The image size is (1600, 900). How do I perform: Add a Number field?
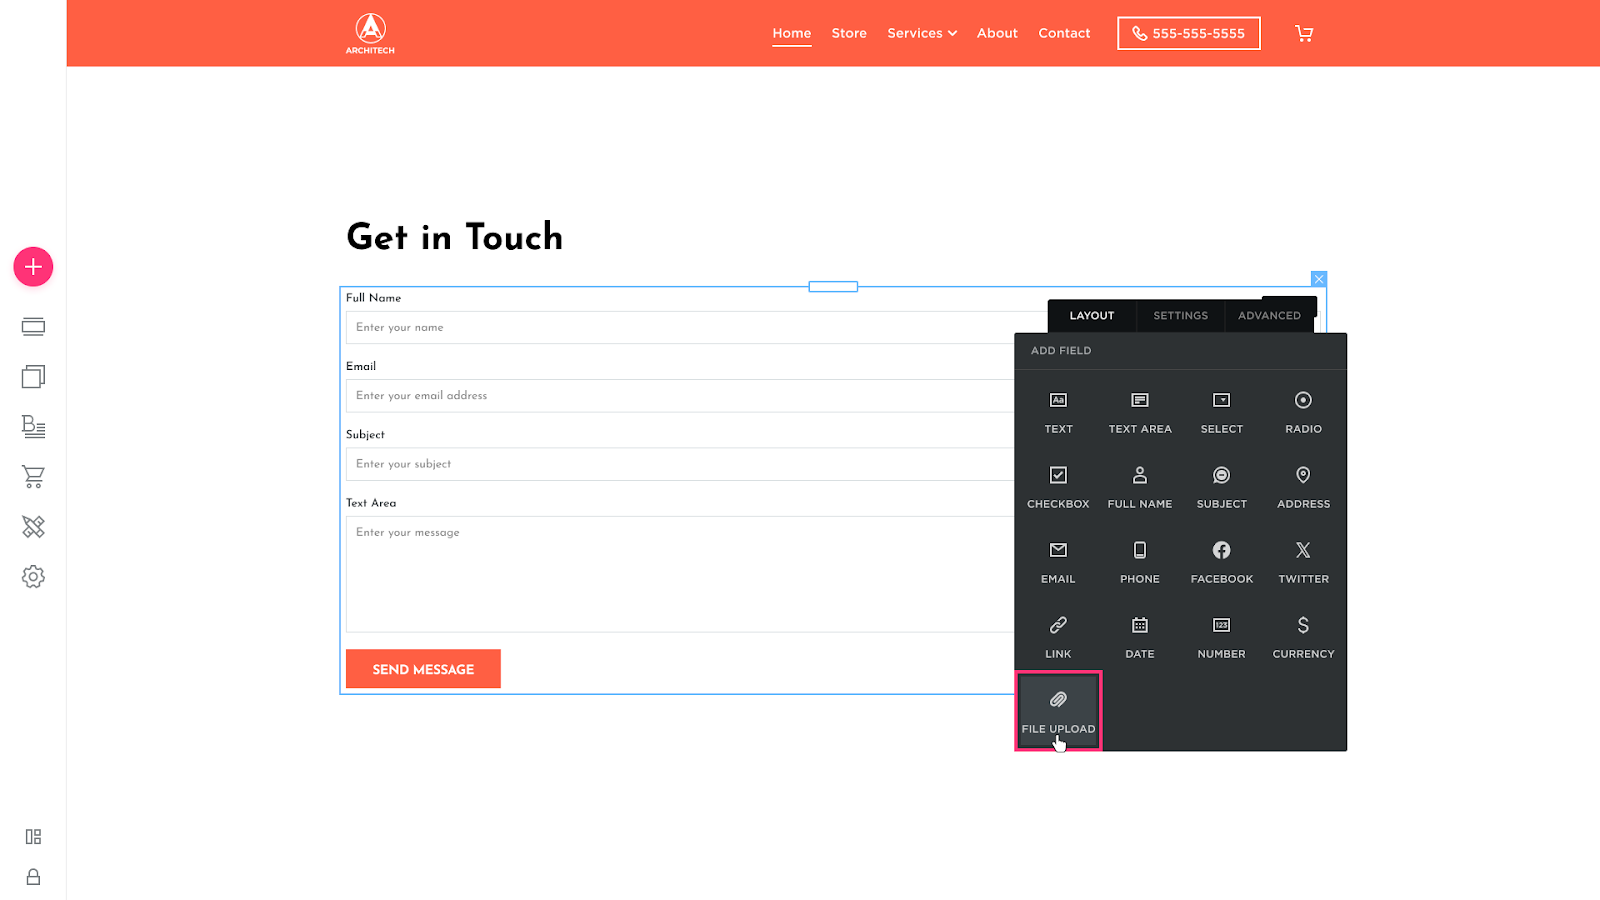click(x=1222, y=638)
